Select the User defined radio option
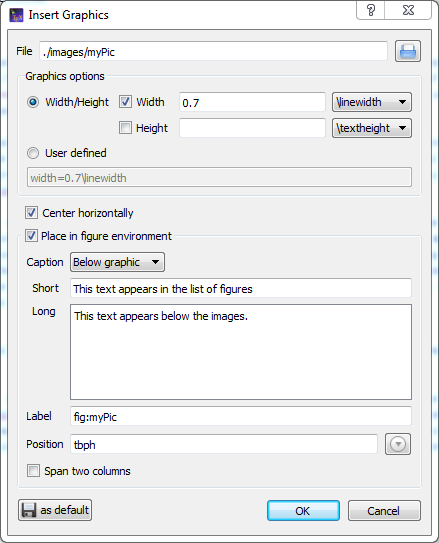 (33, 153)
